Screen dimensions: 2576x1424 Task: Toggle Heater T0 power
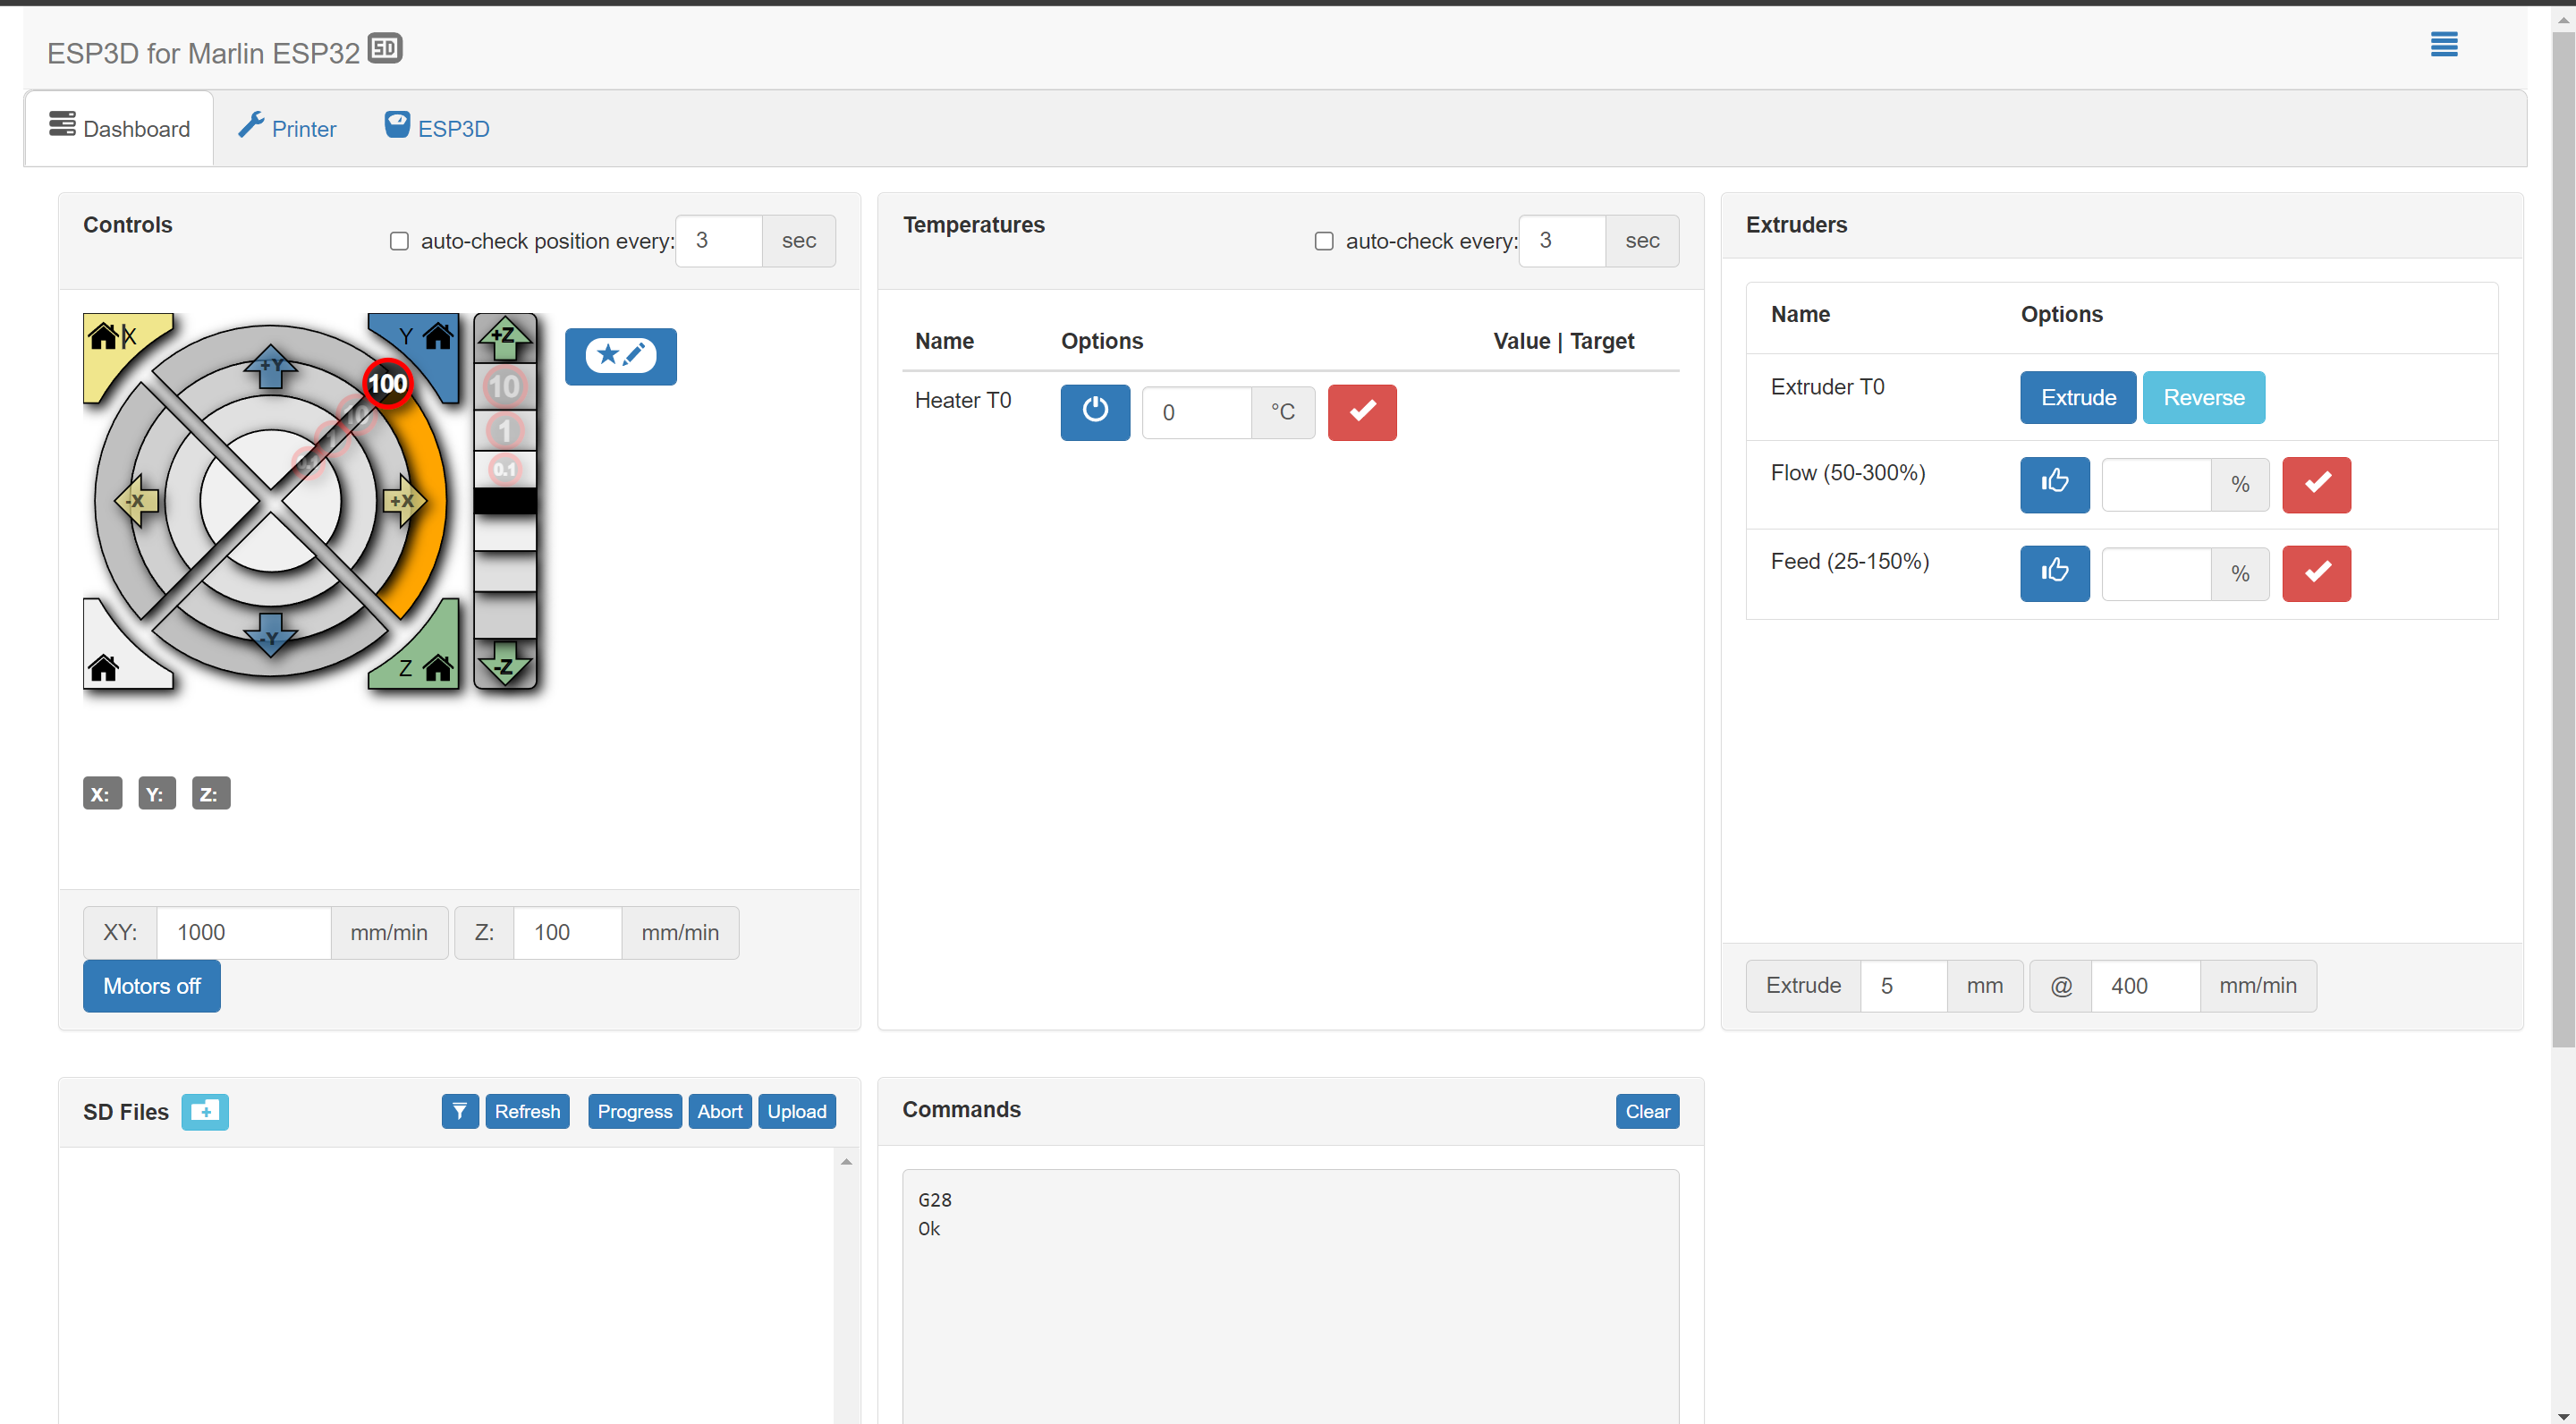(x=1094, y=412)
